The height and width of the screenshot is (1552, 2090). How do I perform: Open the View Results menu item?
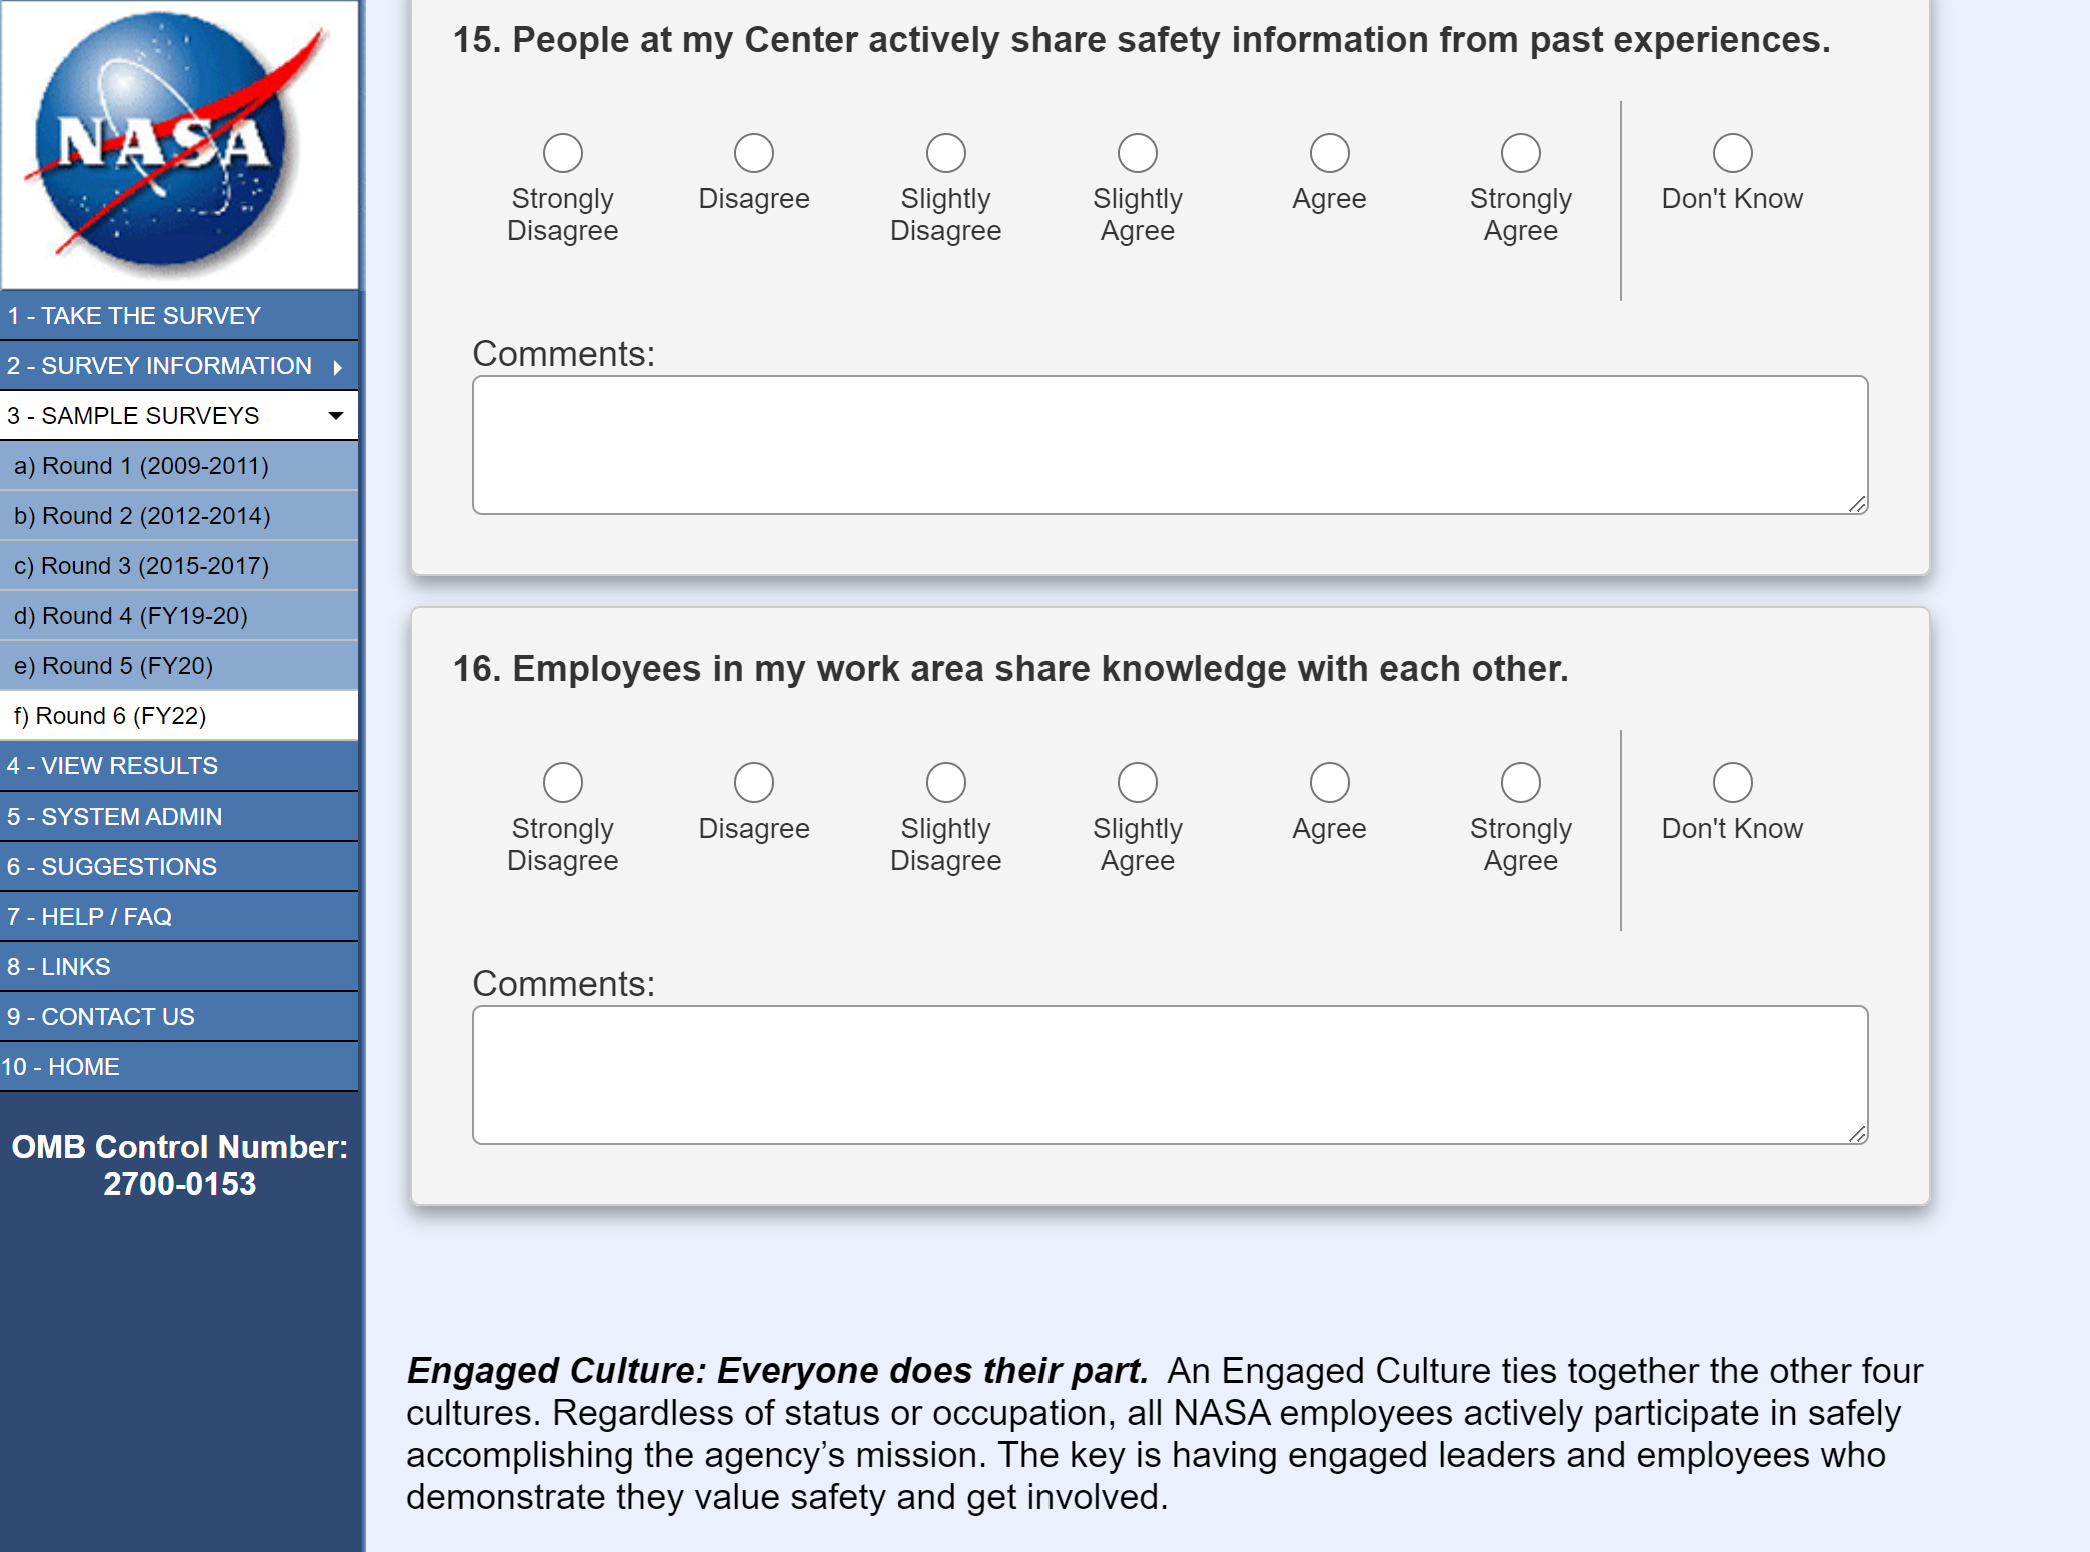click(x=112, y=766)
